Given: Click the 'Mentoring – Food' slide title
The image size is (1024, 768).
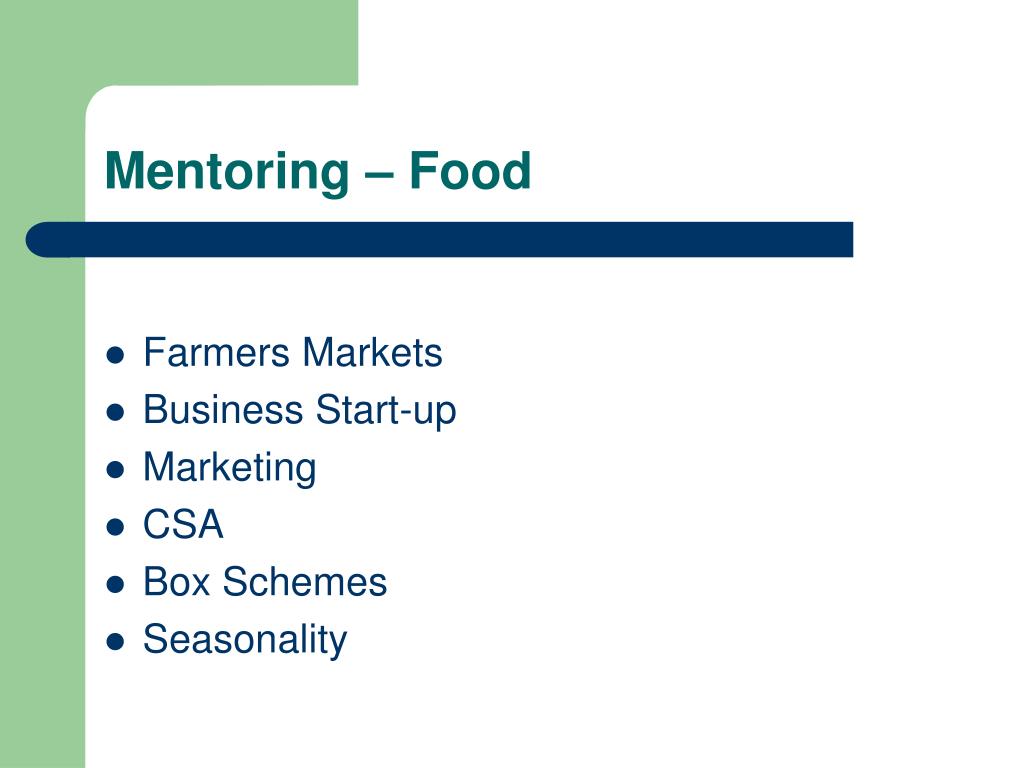Looking at the screenshot, I should (x=317, y=171).
